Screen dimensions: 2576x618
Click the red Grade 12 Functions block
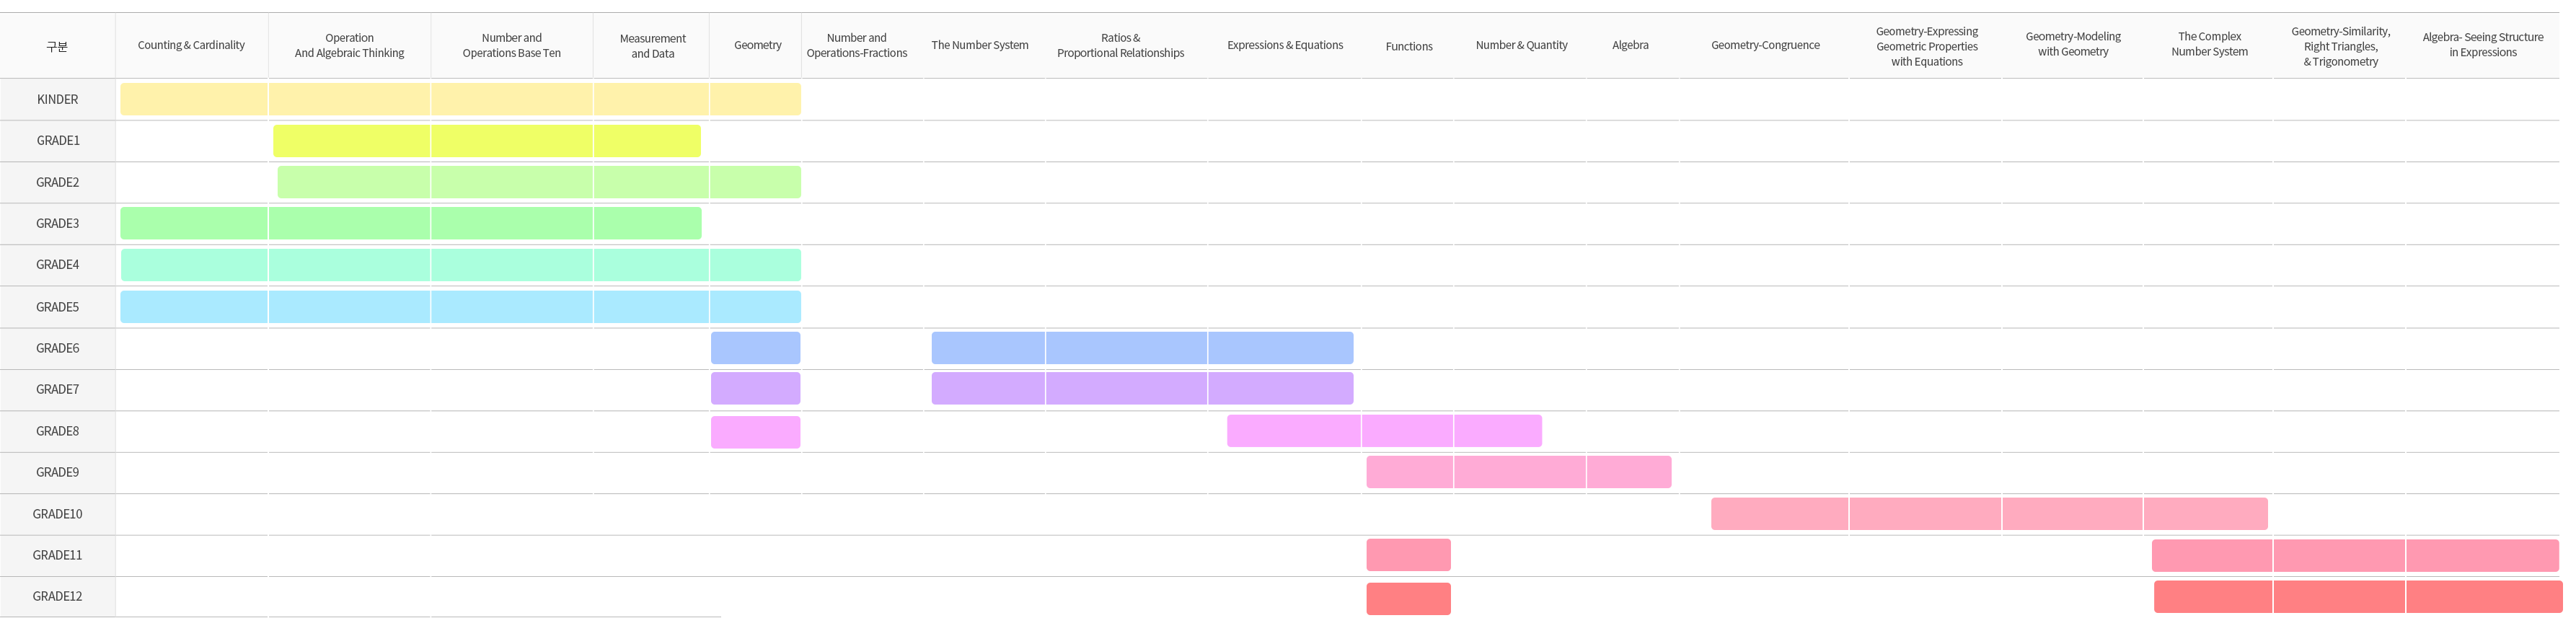(1408, 598)
